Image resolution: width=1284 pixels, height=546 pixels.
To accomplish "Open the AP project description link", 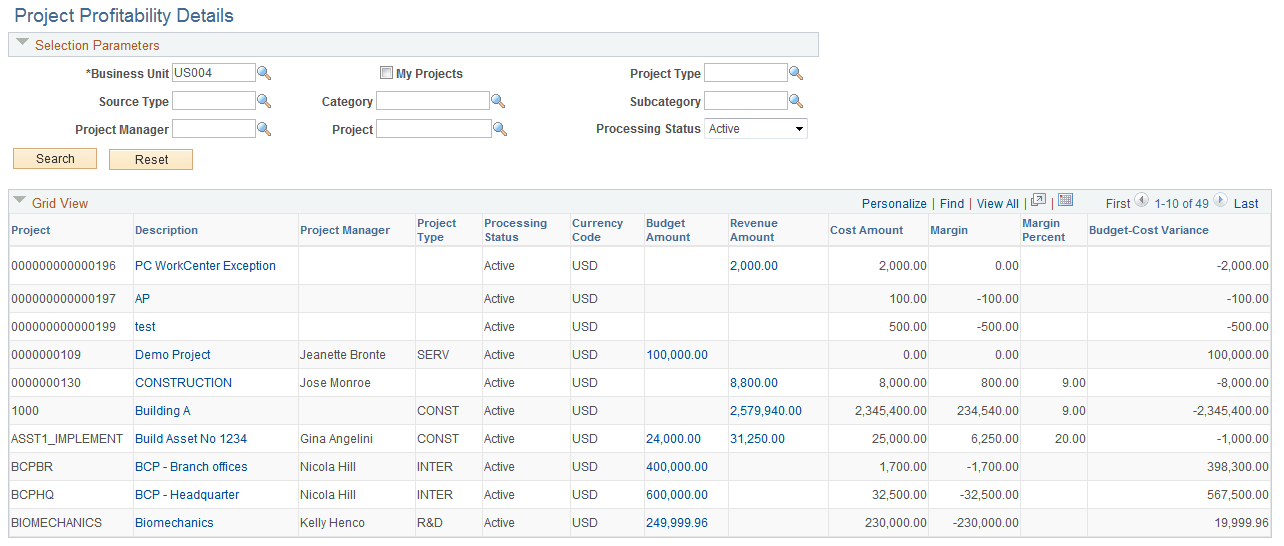I will [x=143, y=299].
